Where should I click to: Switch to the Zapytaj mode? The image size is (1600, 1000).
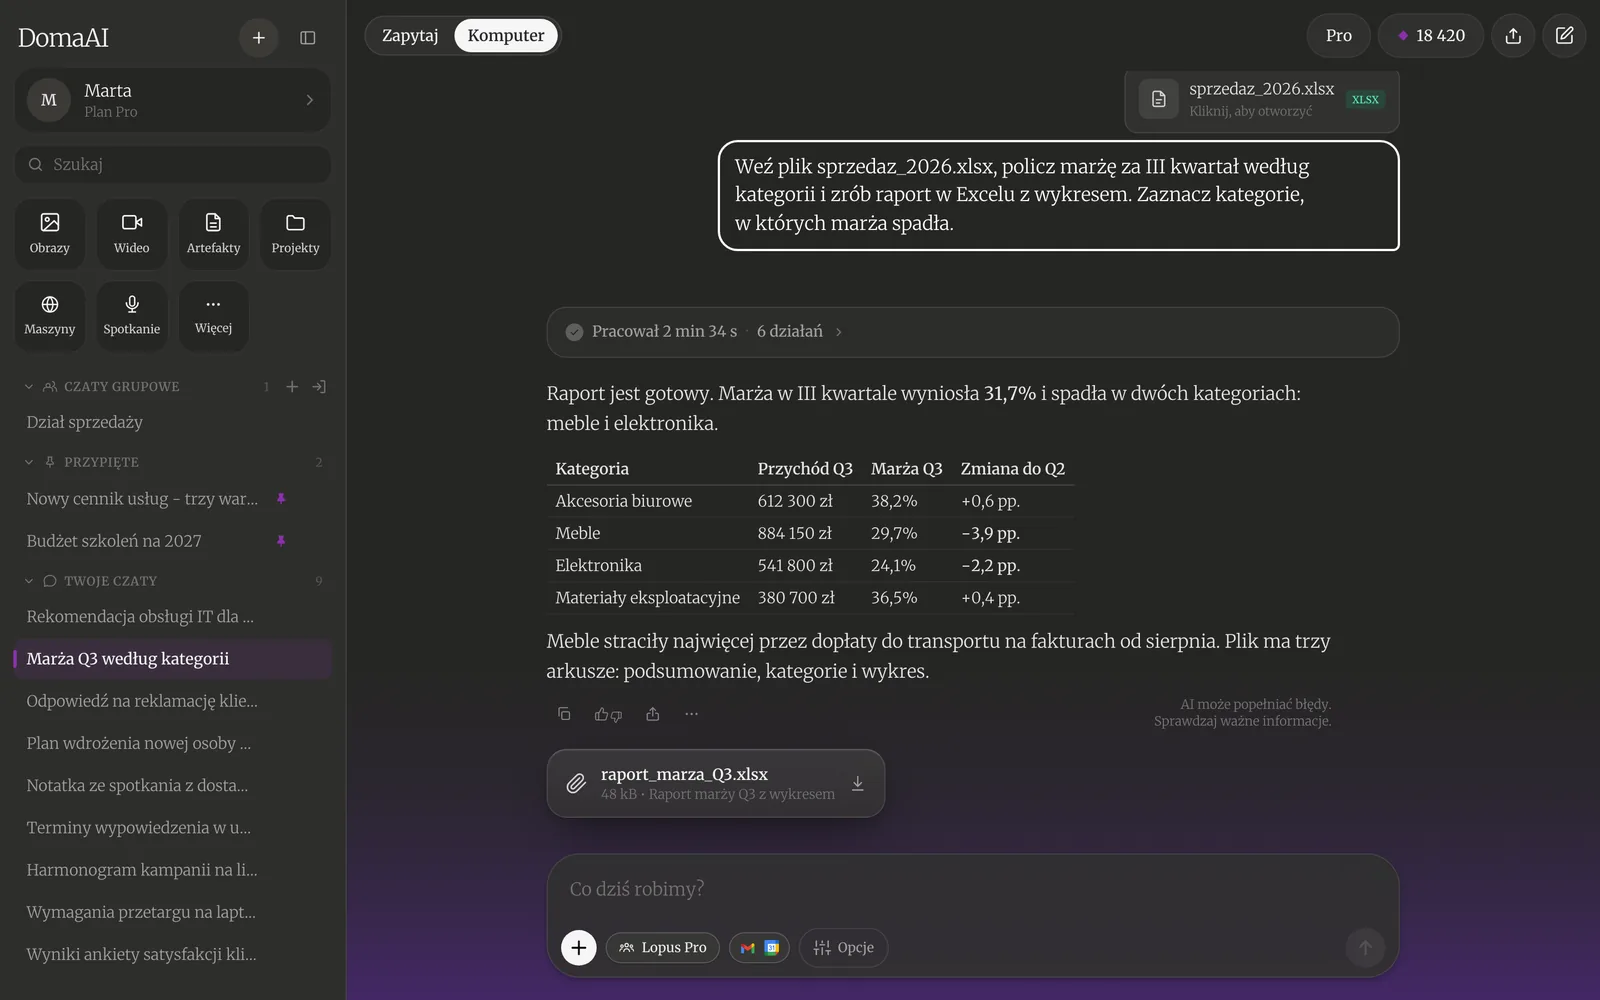[x=410, y=36]
